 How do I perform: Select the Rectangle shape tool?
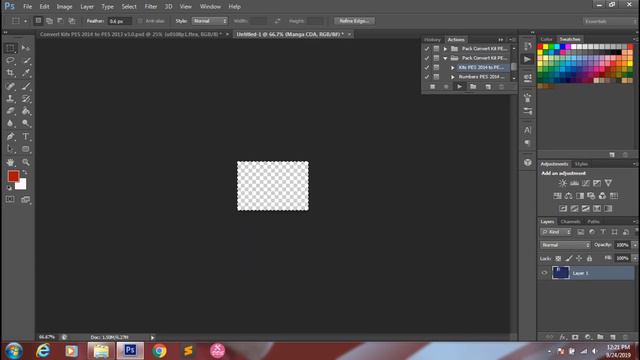(26, 149)
